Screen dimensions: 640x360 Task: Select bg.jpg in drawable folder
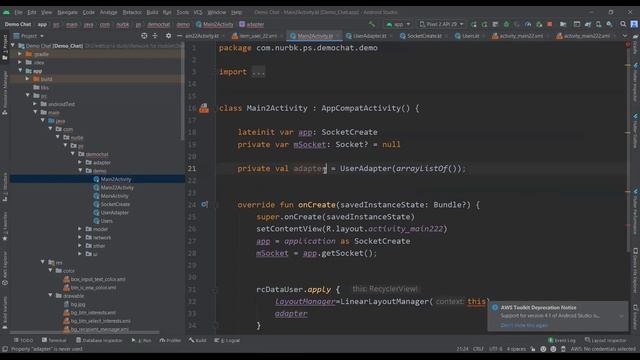point(78,304)
